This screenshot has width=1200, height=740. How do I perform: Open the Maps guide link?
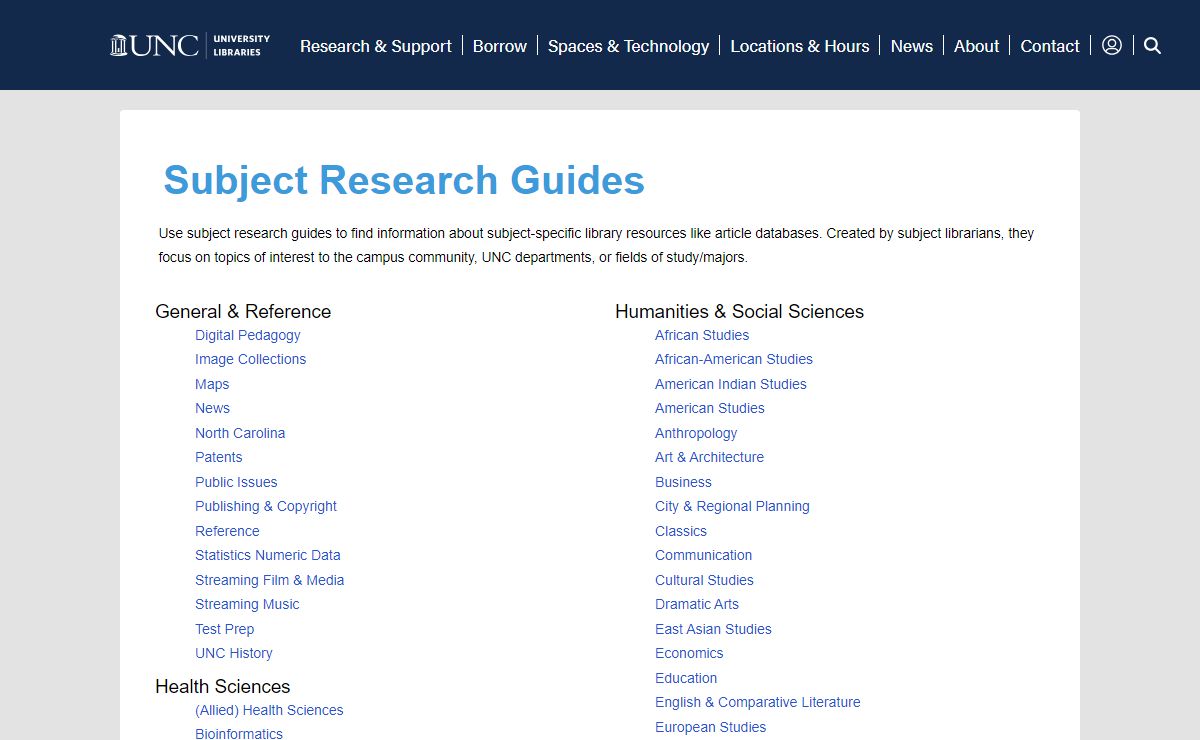[x=212, y=384]
